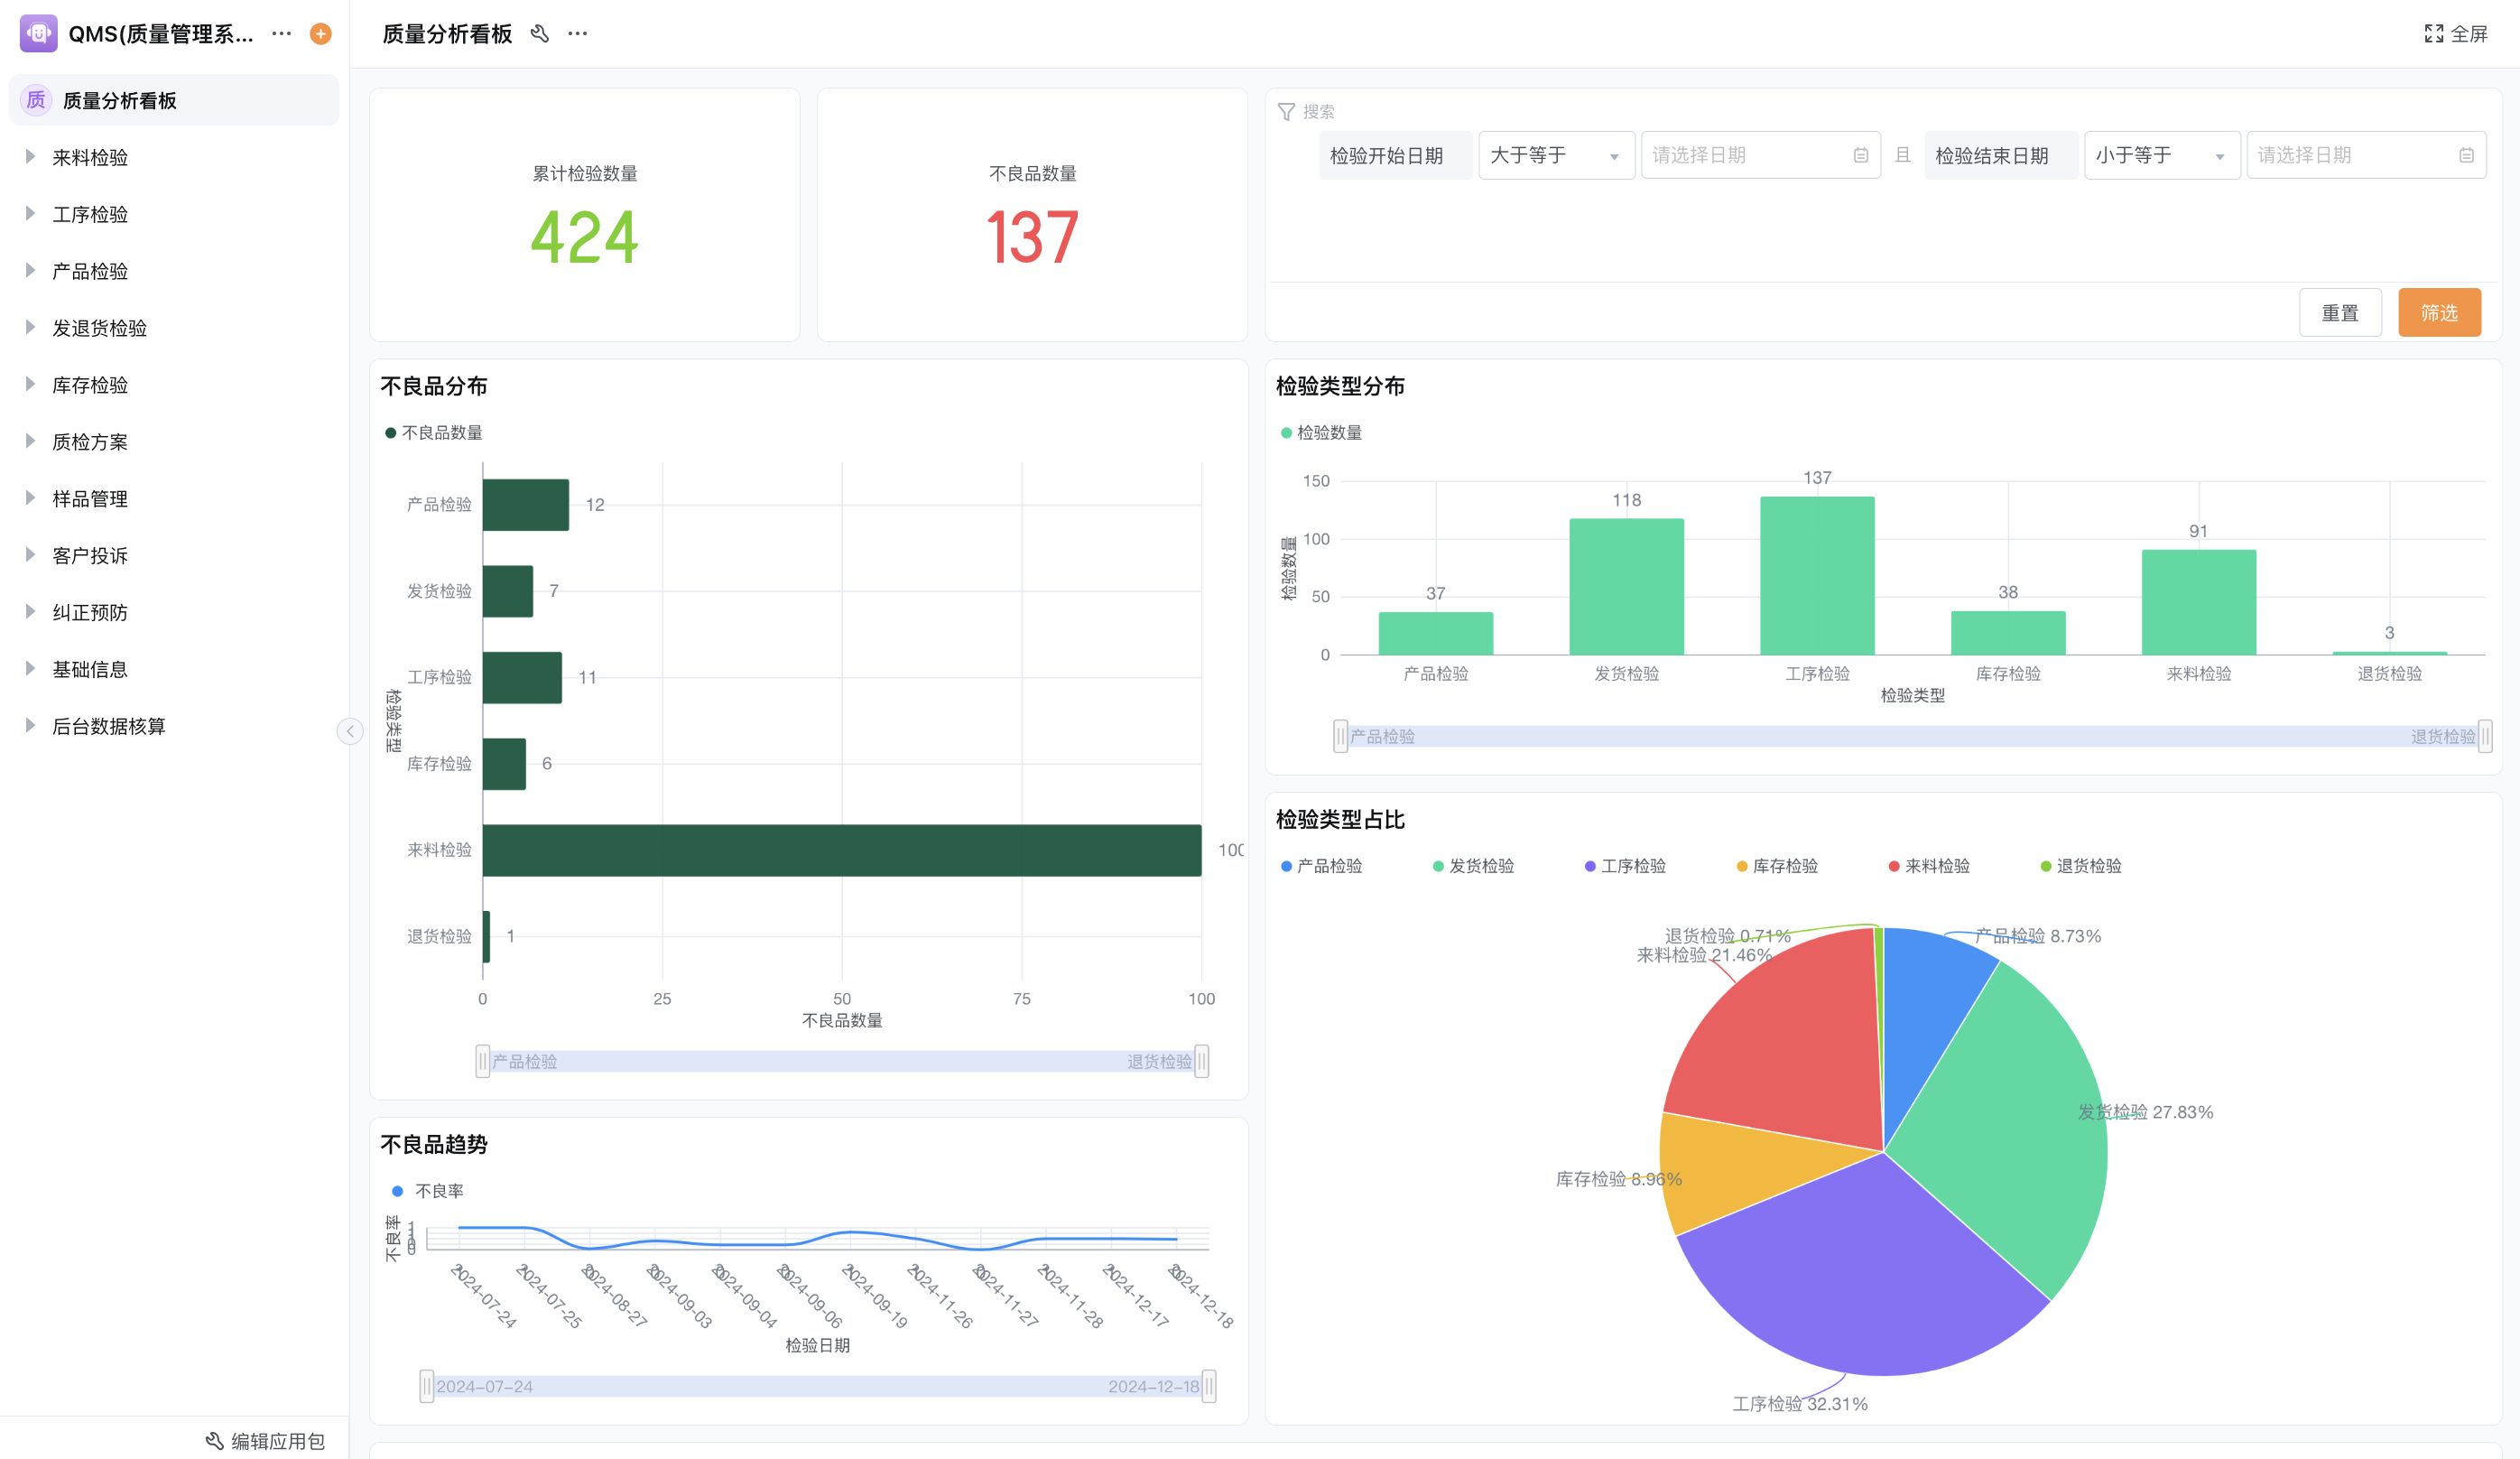Click the QMS app logo icon

[x=38, y=34]
